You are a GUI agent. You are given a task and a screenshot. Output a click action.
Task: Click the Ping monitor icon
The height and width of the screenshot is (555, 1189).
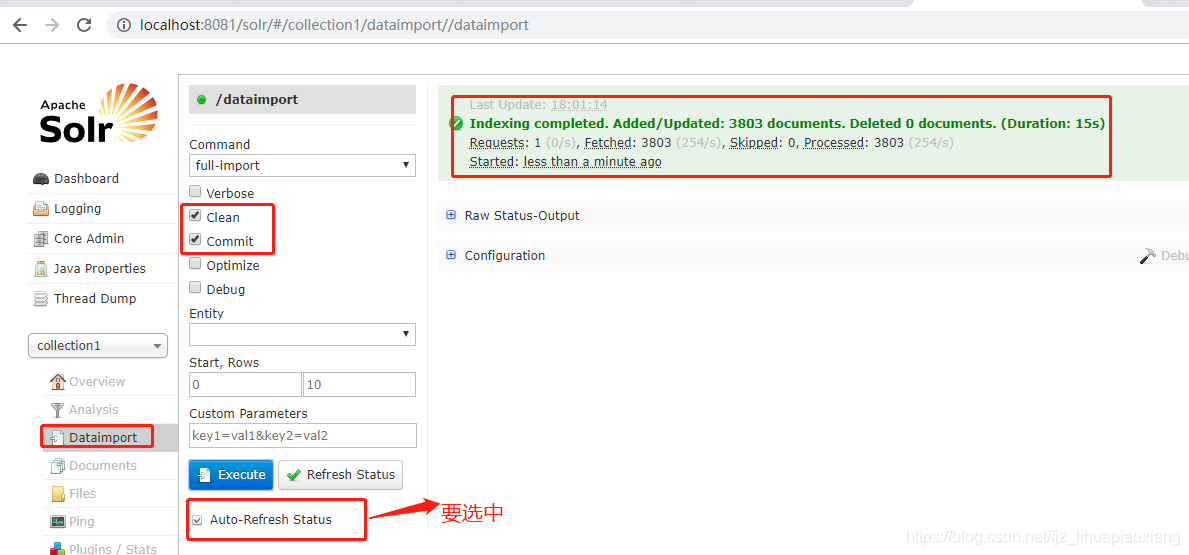(x=58, y=522)
